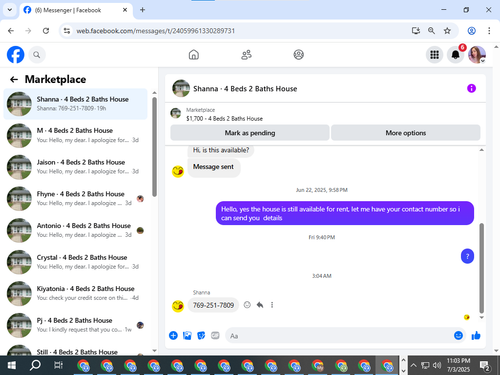View site information icon
Viewport: 500px width, 375px height.
tap(67, 31)
